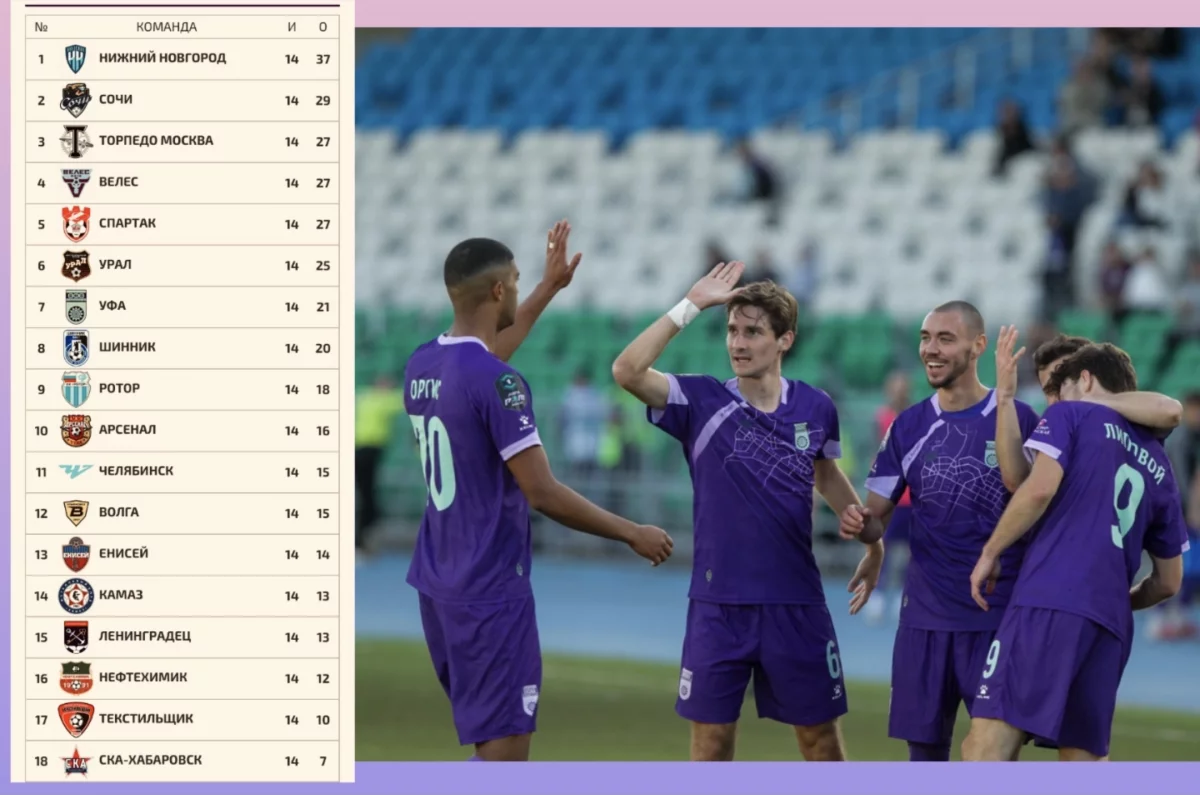This screenshot has height=795, width=1200.
Task: Click the Шинник club logo
Action: [x=75, y=348]
